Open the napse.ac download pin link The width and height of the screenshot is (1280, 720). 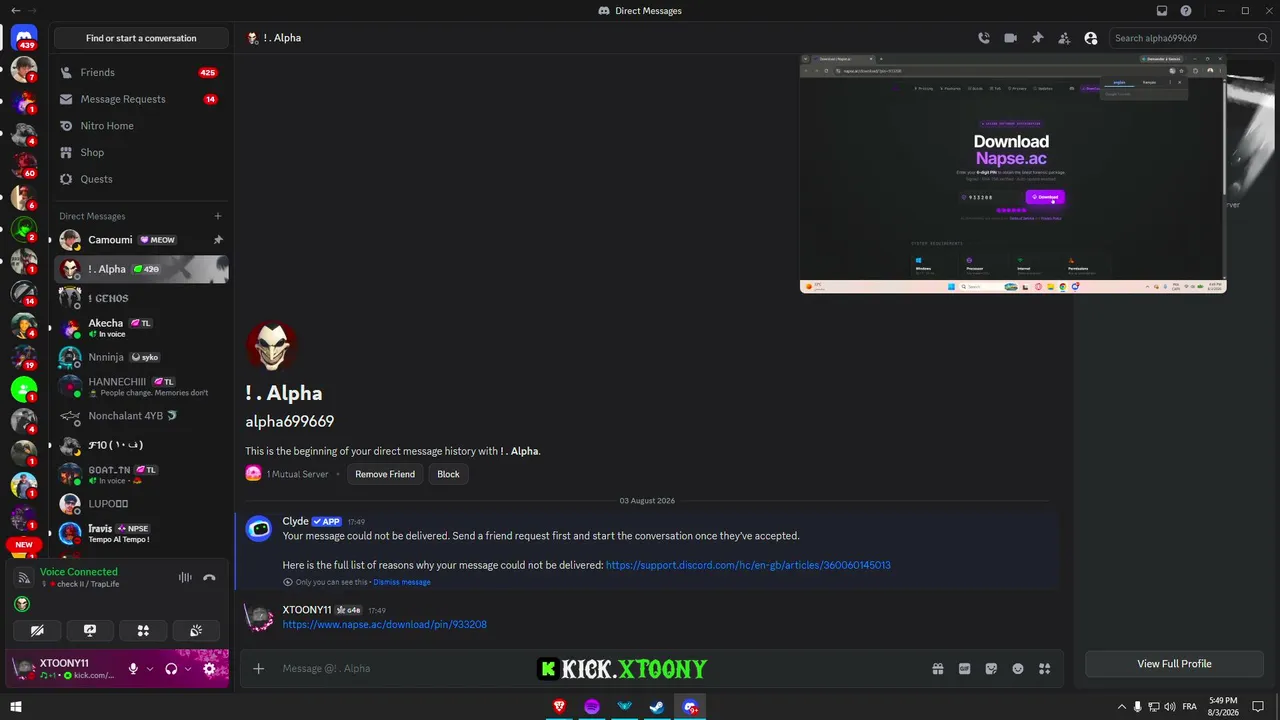(x=385, y=625)
